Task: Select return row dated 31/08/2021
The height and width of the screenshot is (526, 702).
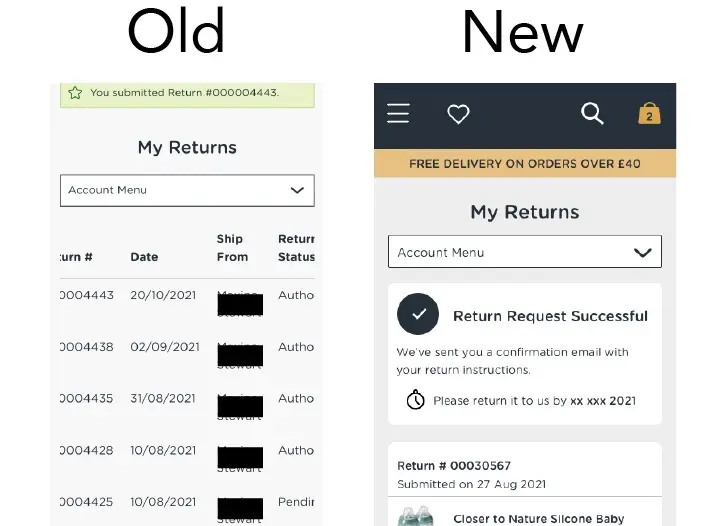Action: coord(163,398)
